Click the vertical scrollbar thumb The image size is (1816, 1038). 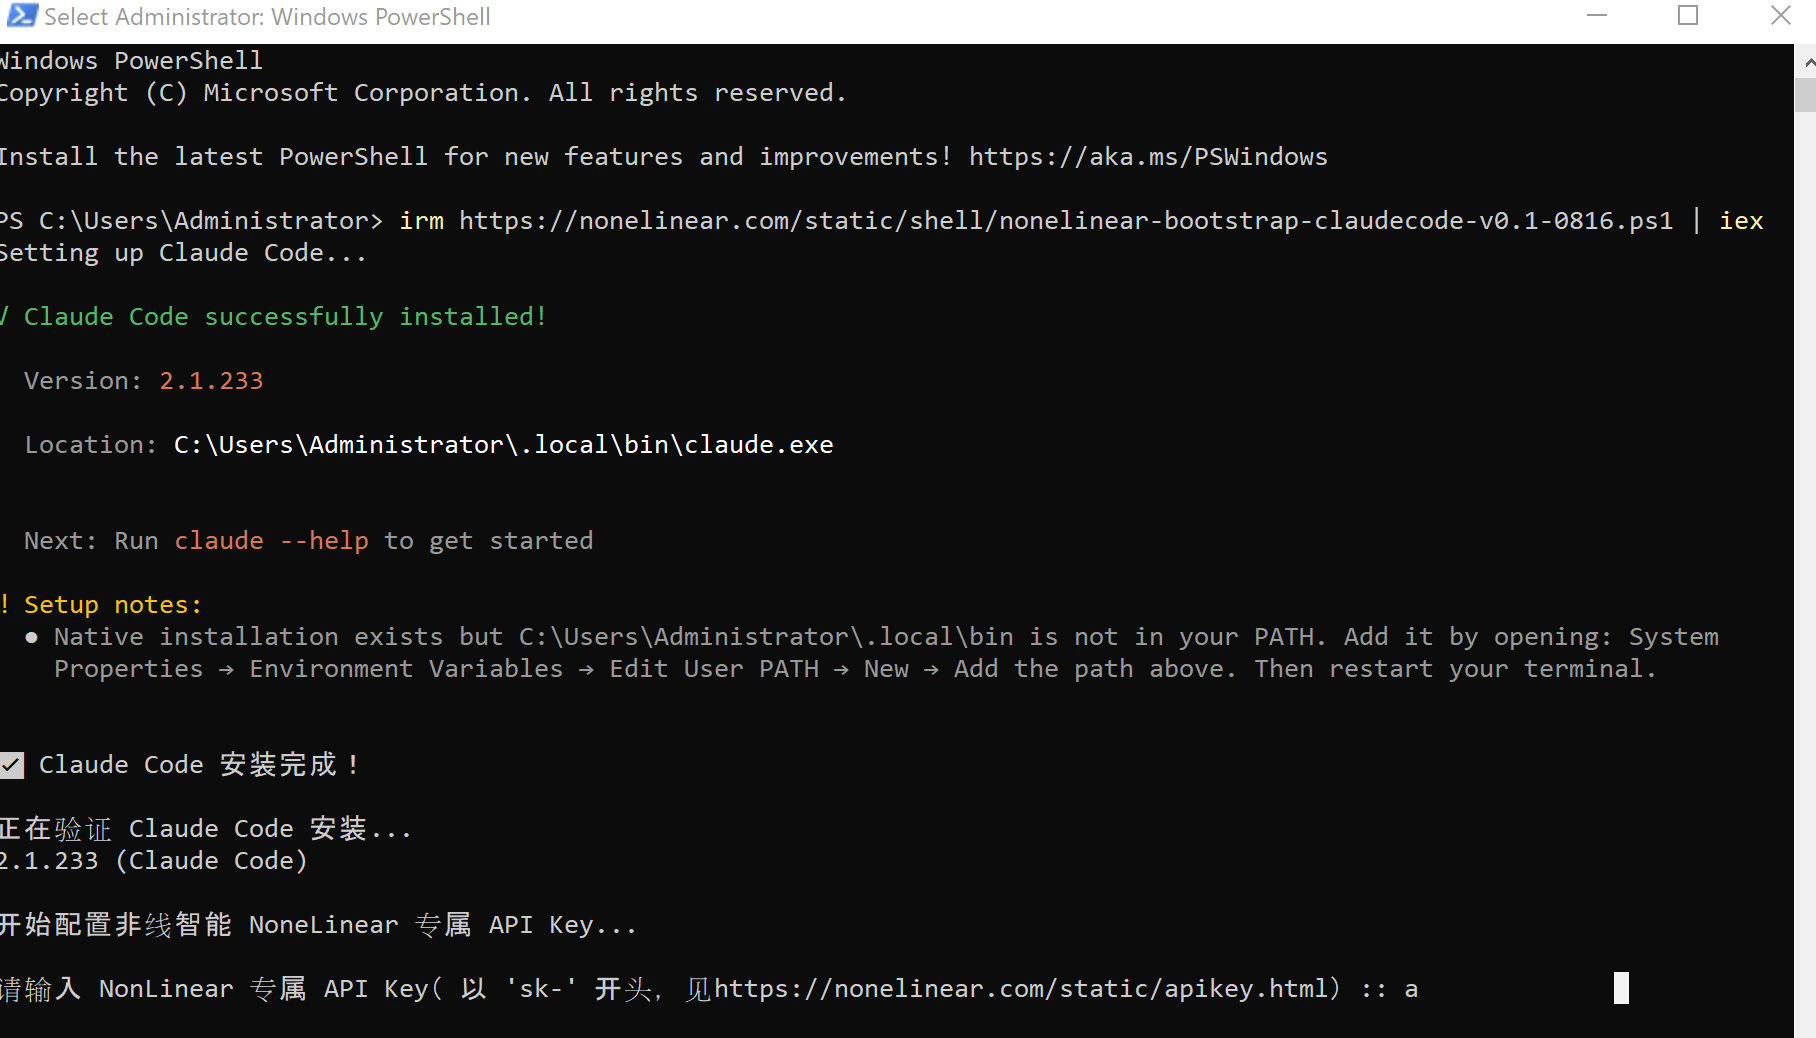(1806, 95)
